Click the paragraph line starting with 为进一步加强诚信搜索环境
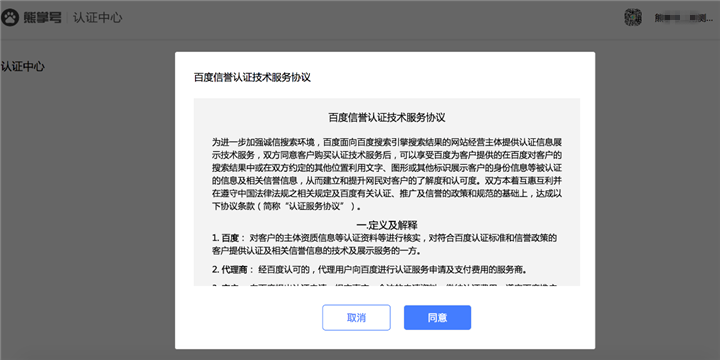This screenshot has width=720, height=360. tap(387, 140)
